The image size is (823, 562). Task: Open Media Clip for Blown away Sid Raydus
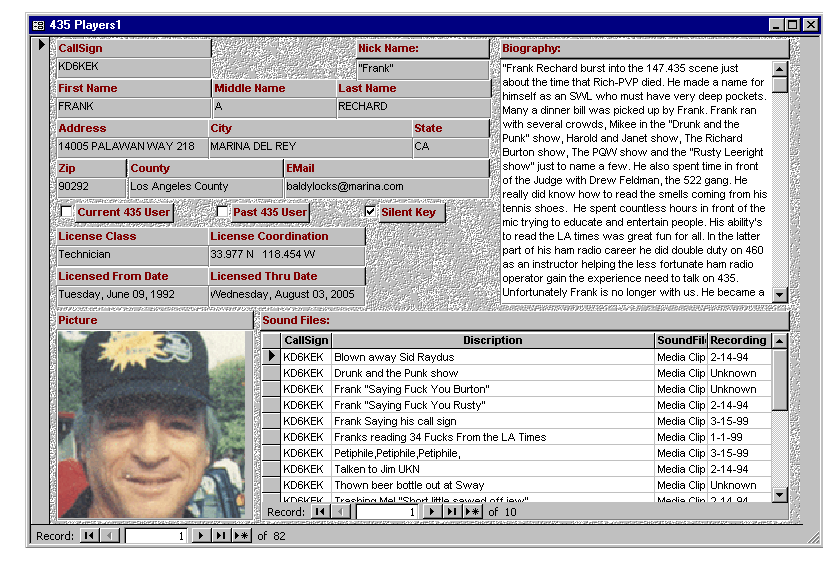click(x=681, y=357)
